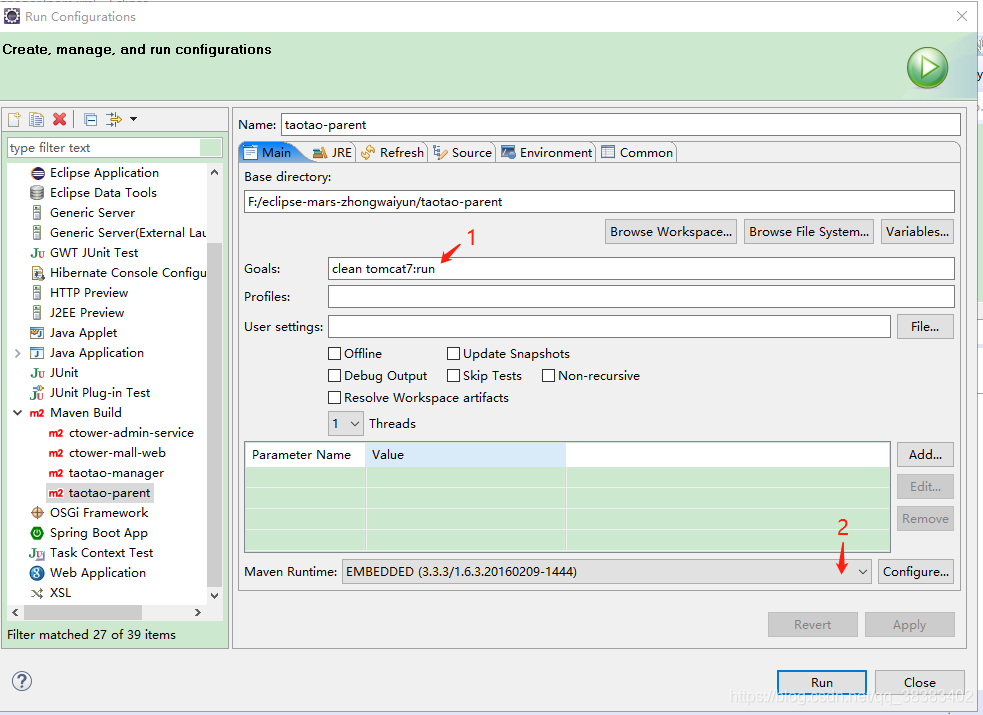Viewport: 983px width, 715px height.
Task: Click the Duplicate launch configuration icon
Action: (x=36, y=119)
